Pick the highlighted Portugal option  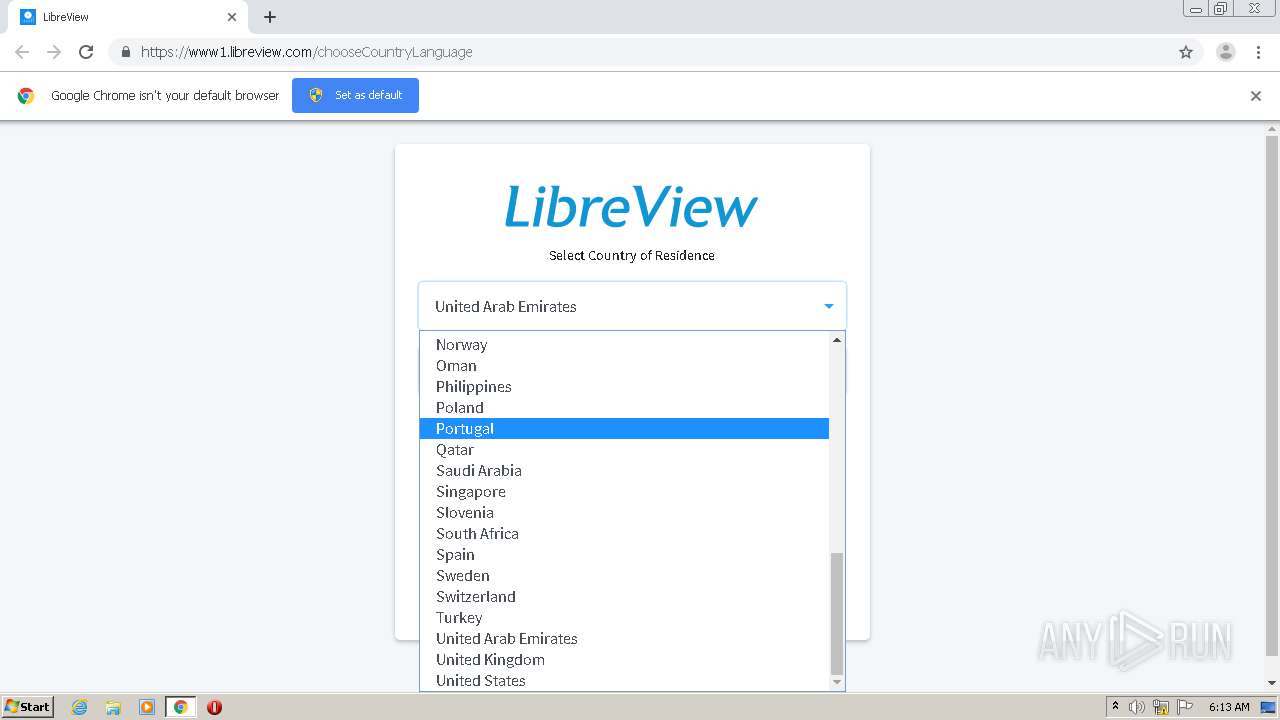pyautogui.click(x=624, y=428)
